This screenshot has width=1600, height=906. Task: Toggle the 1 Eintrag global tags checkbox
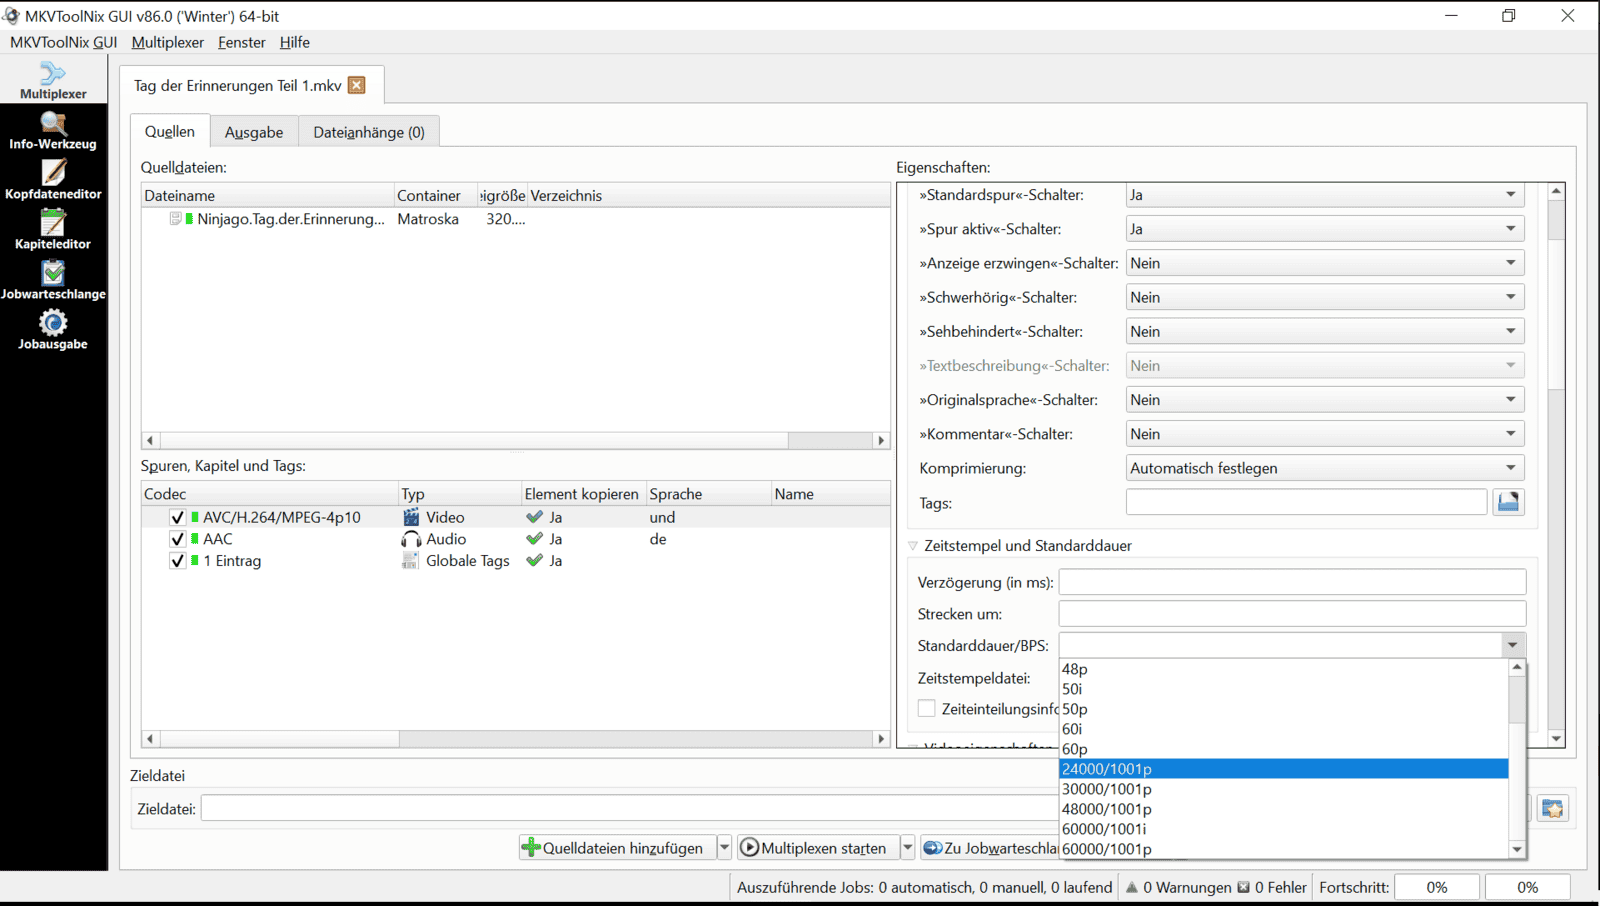[x=178, y=561]
